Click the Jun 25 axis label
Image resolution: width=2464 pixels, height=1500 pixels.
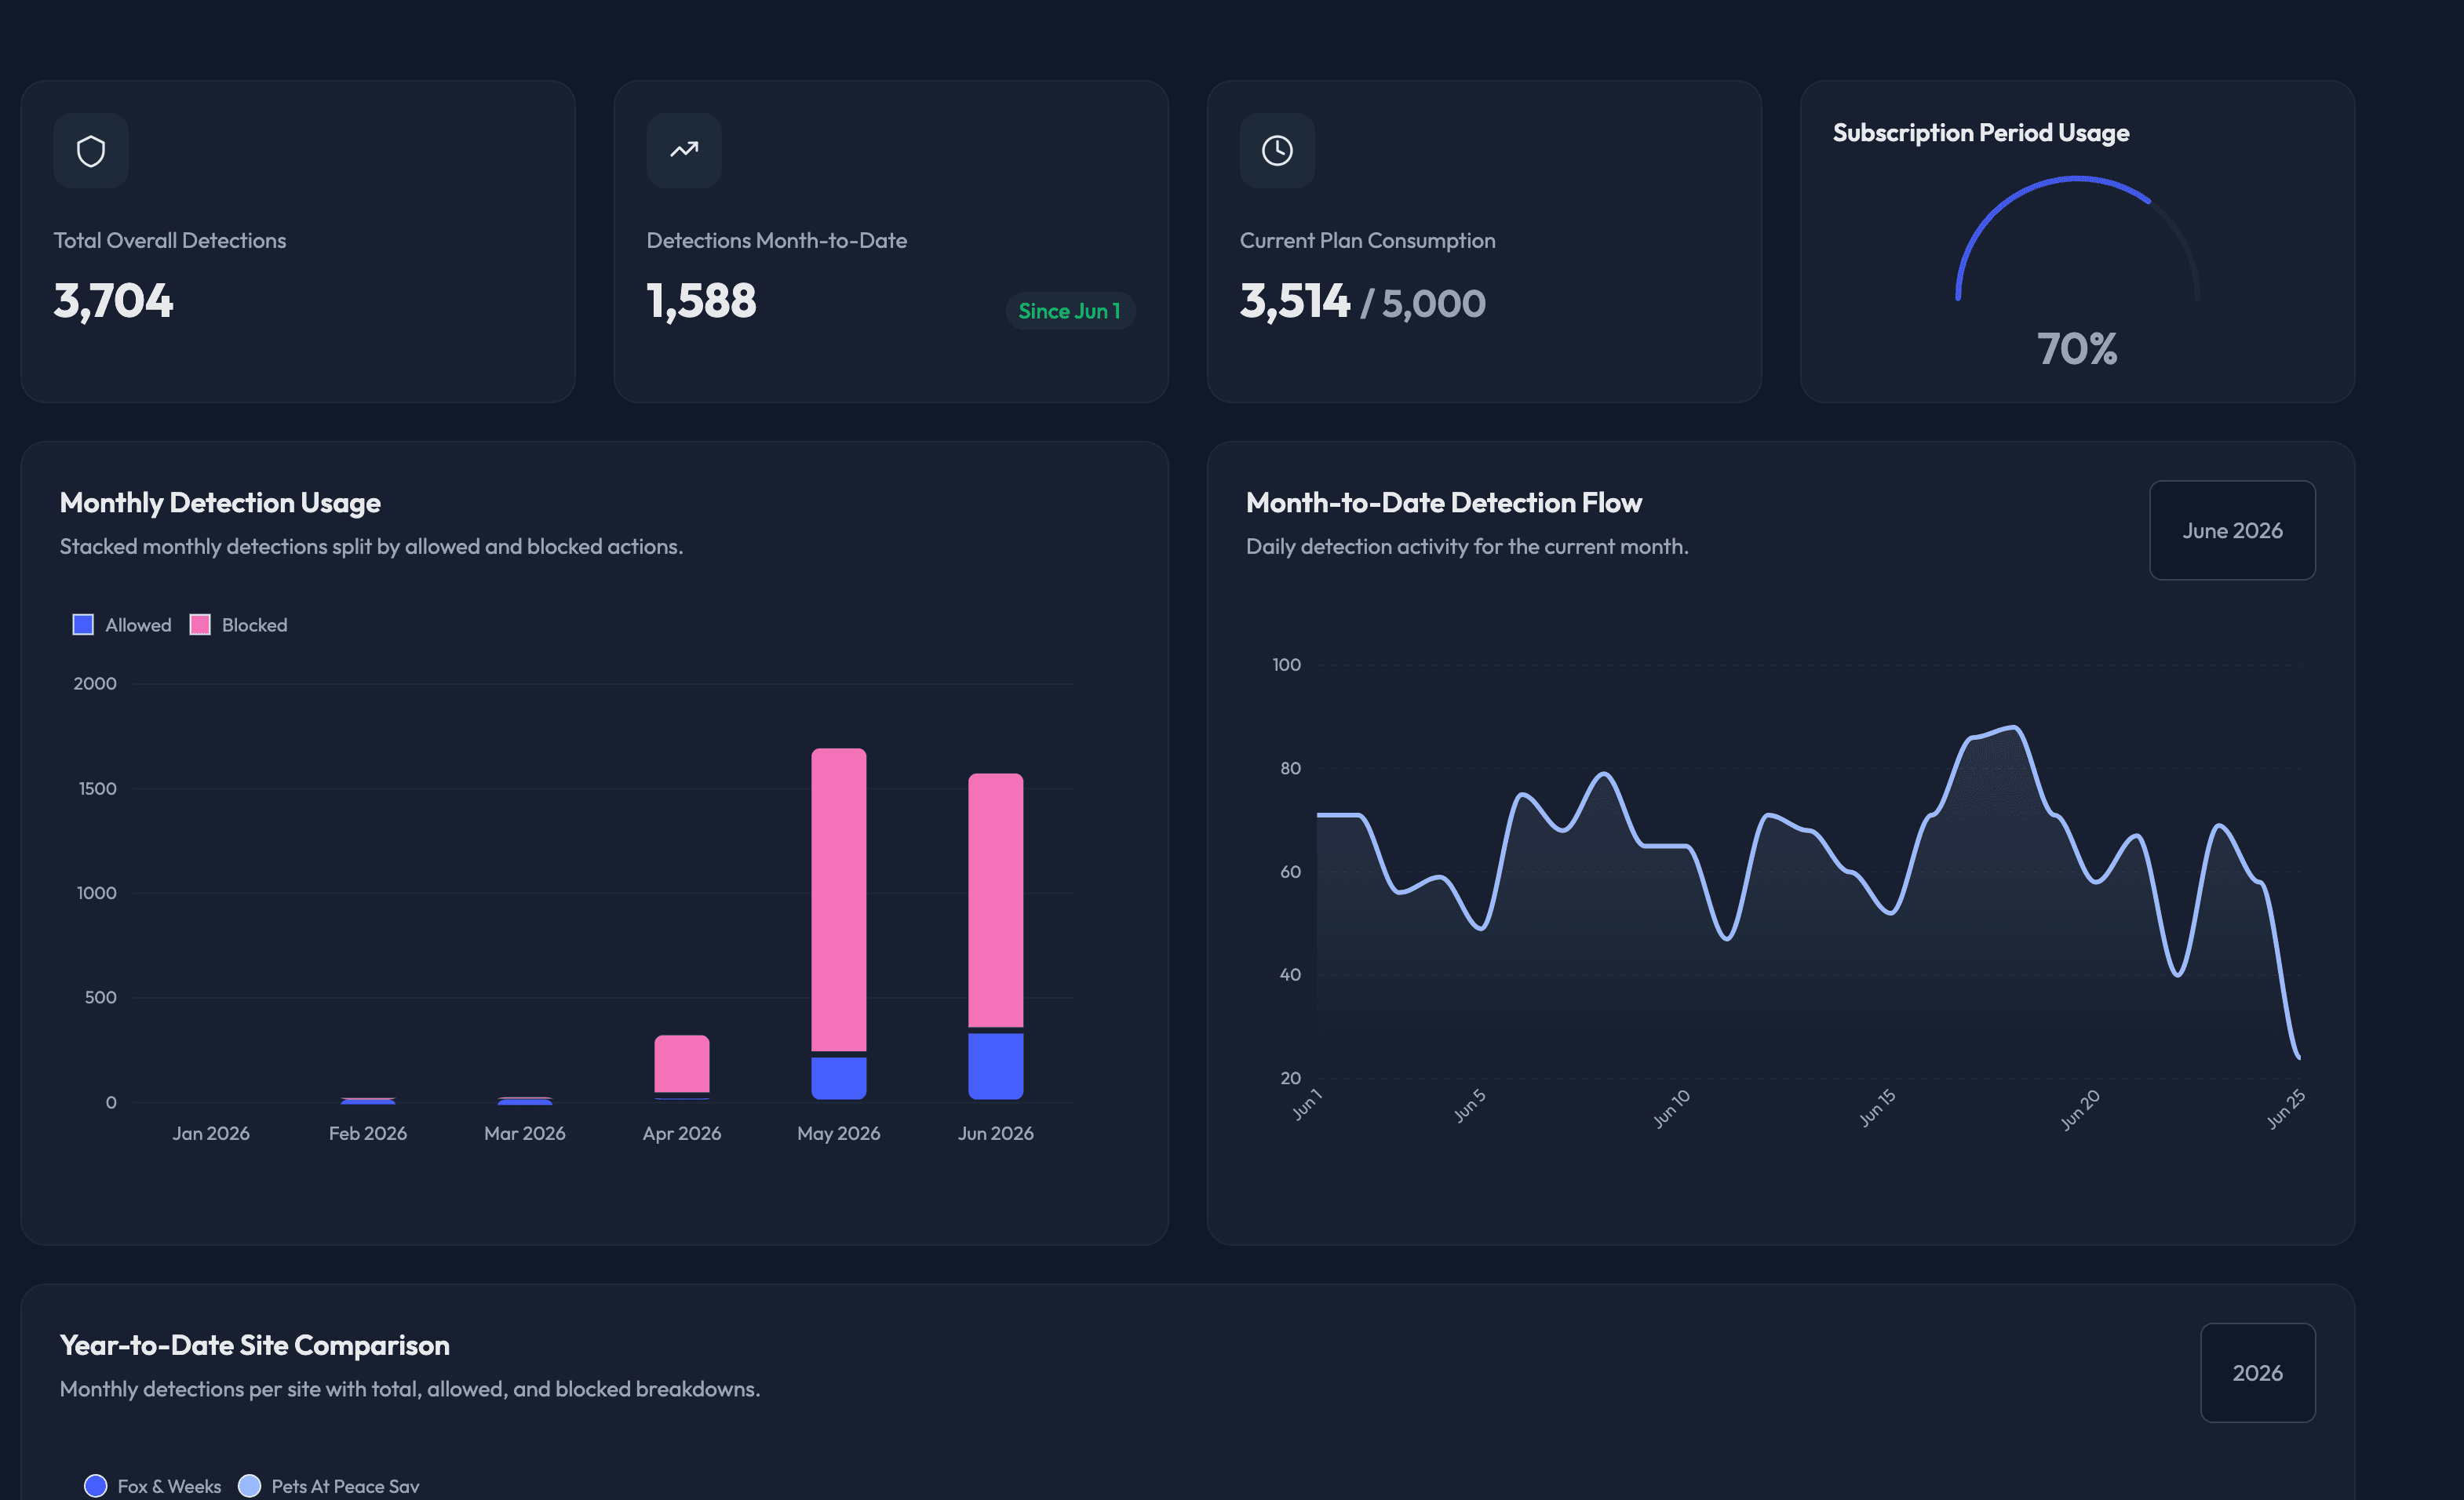coord(2286,1109)
